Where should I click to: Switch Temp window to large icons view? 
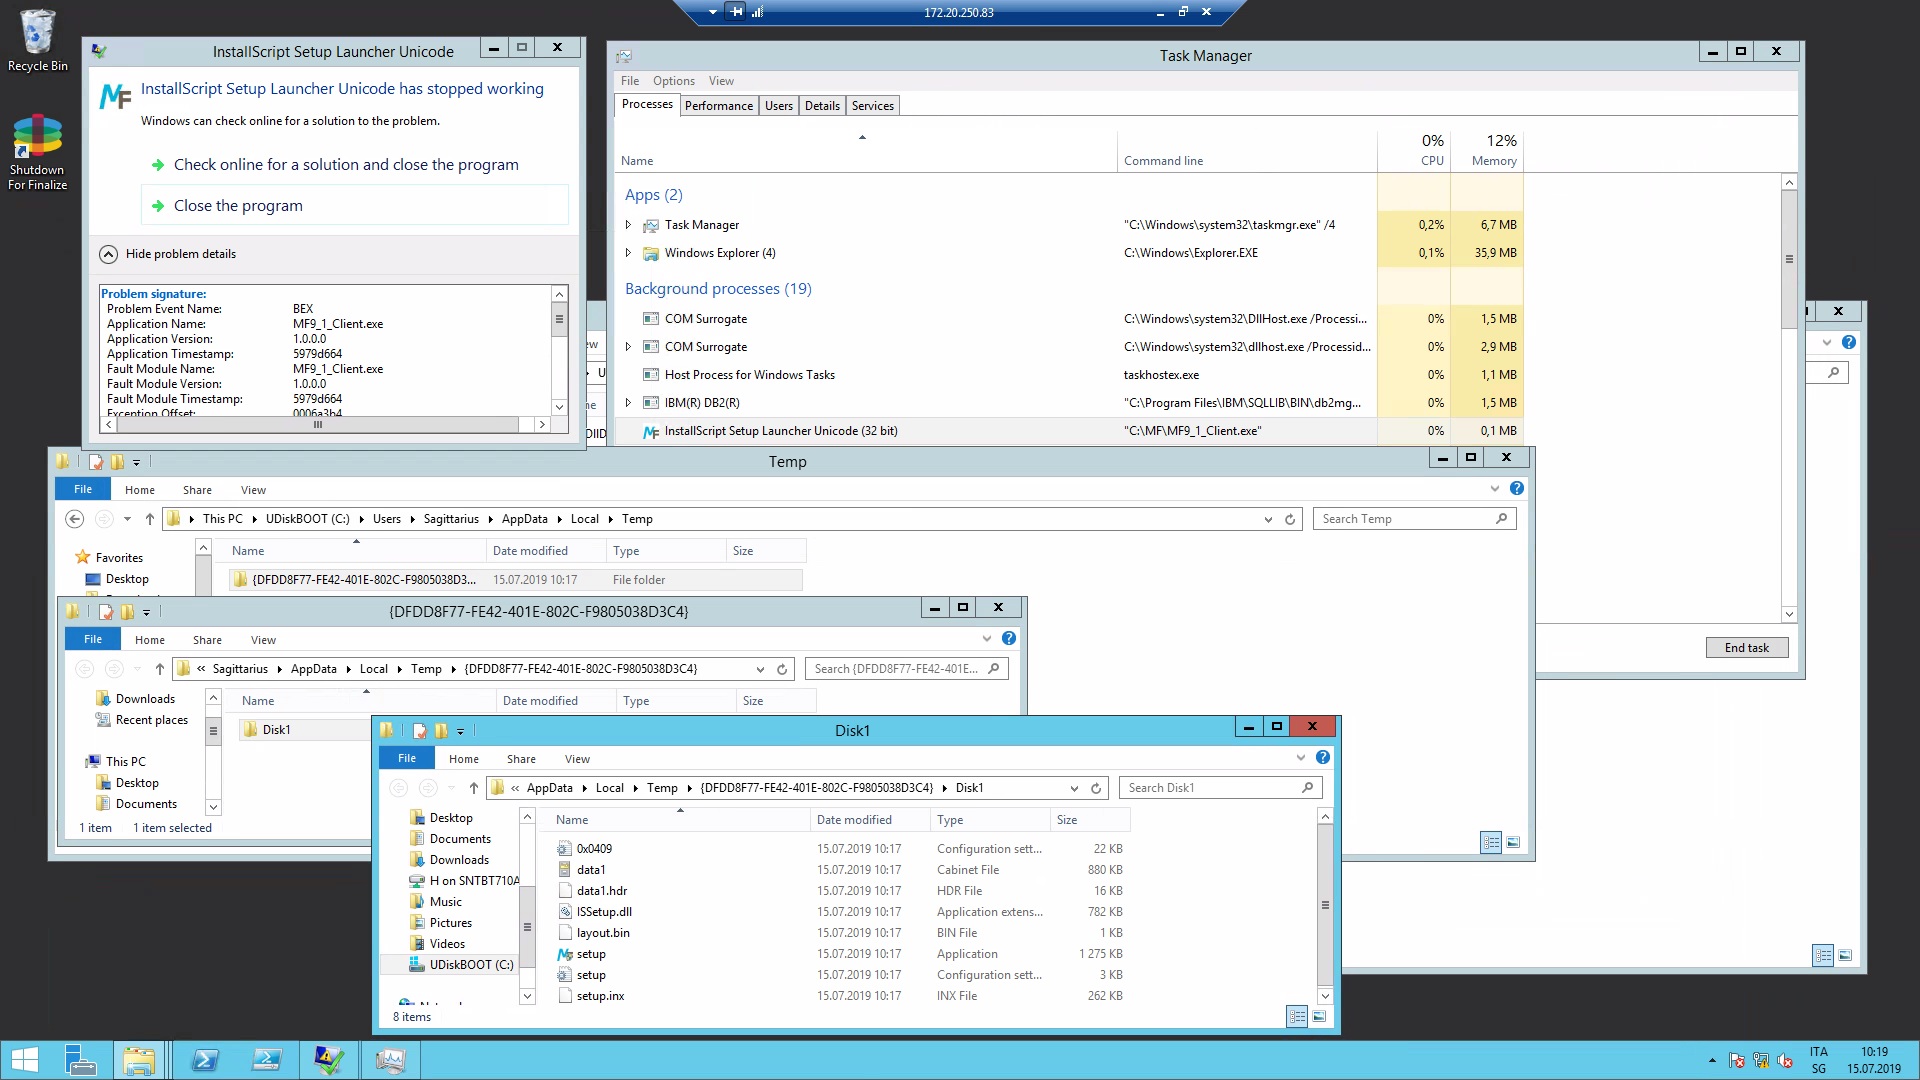pyautogui.click(x=1513, y=843)
